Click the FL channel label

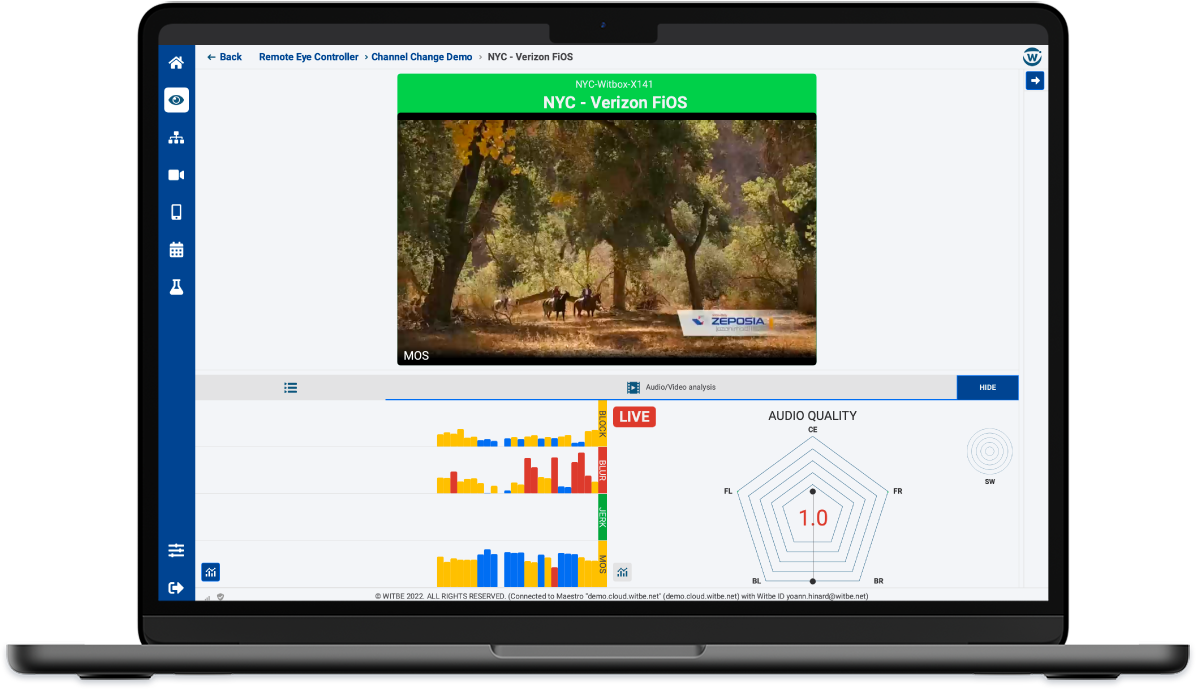[728, 491]
